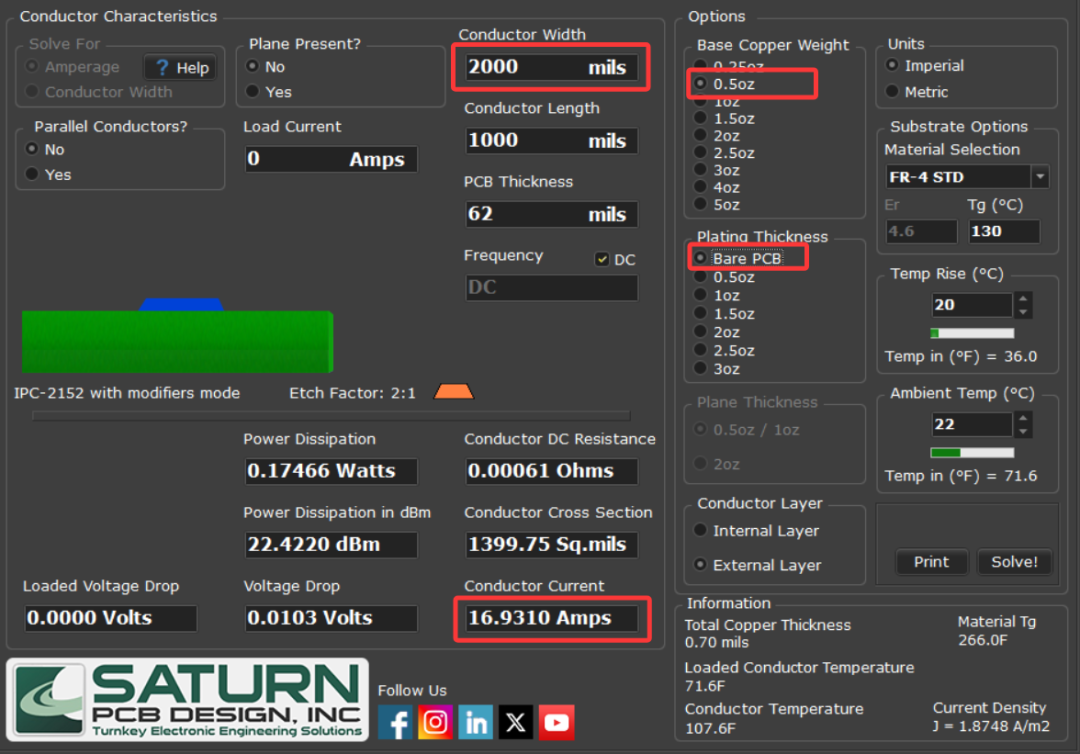Click the Facebook icon under Follow Us
This screenshot has width=1080, height=754.
395,722
